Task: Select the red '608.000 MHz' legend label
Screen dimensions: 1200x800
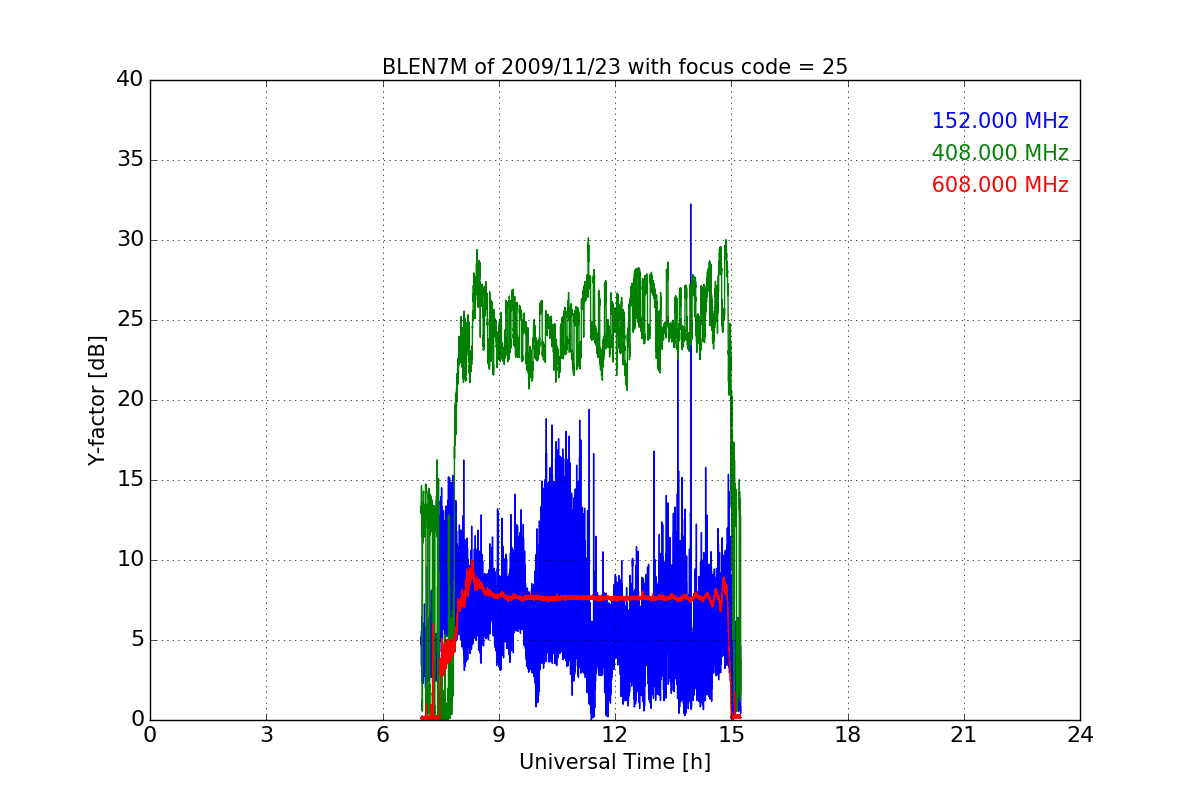Action: click(1000, 185)
